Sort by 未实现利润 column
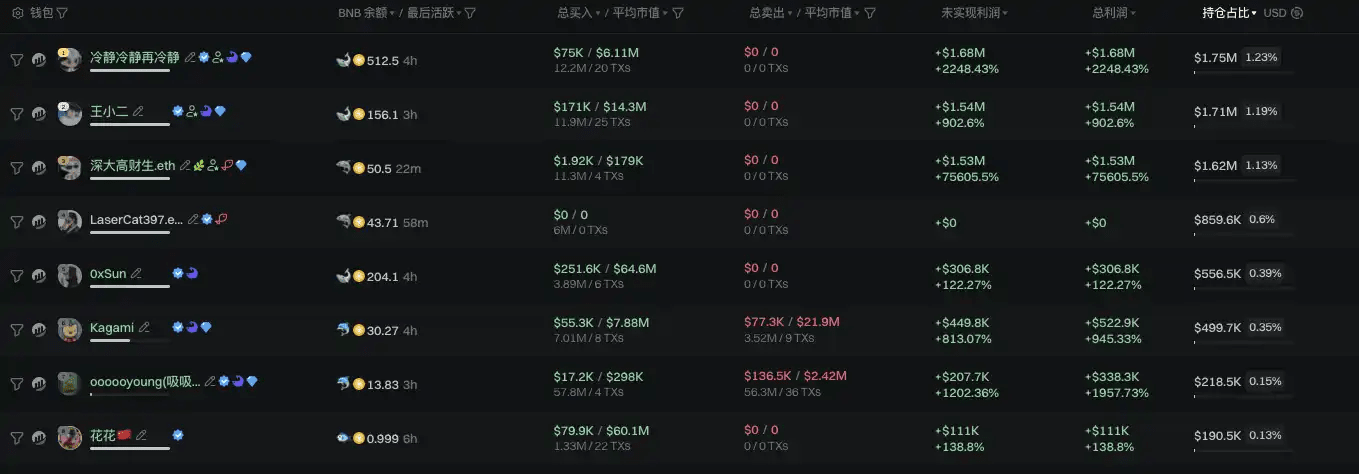This screenshot has width=1359, height=474. coord(974,13)
